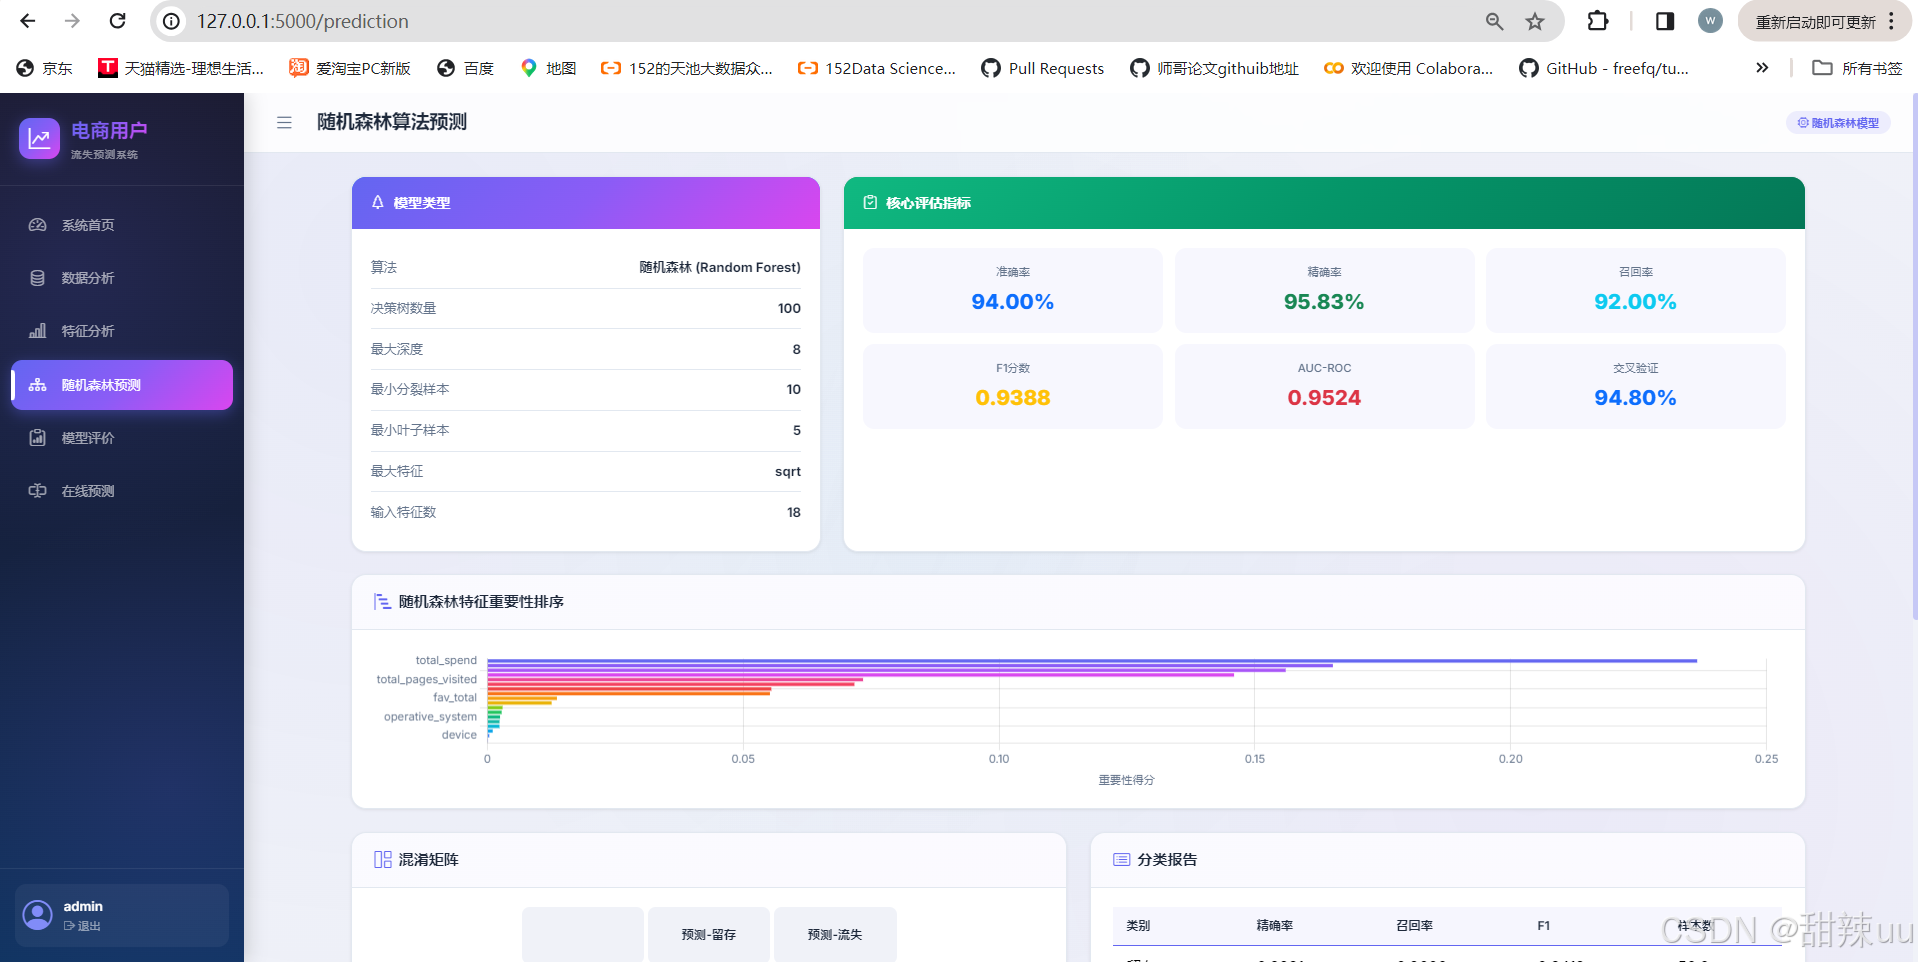Bookmark this page with the star icon
Screen dimensions: 1918x962
point(1535,21)
